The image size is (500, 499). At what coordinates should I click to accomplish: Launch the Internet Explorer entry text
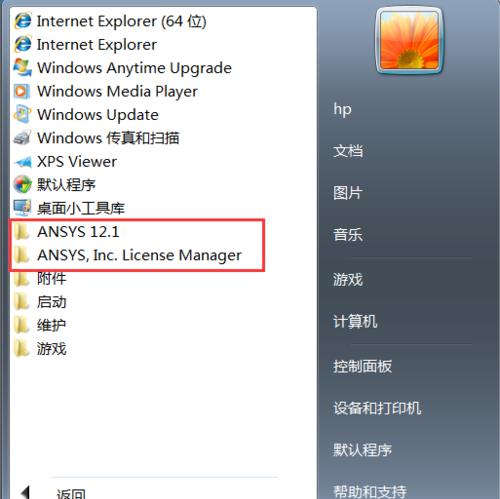pos(97,45)
